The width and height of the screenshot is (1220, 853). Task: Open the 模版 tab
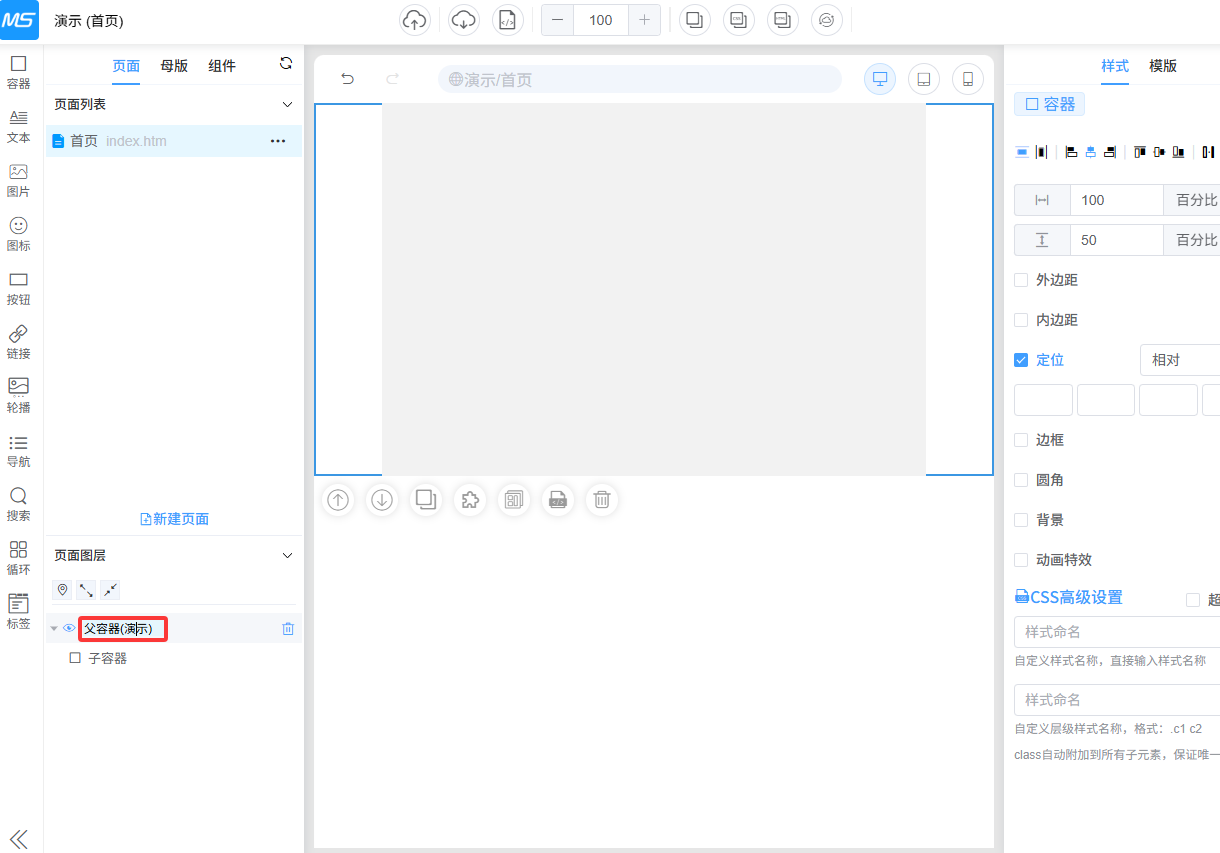pos(1163,66)
